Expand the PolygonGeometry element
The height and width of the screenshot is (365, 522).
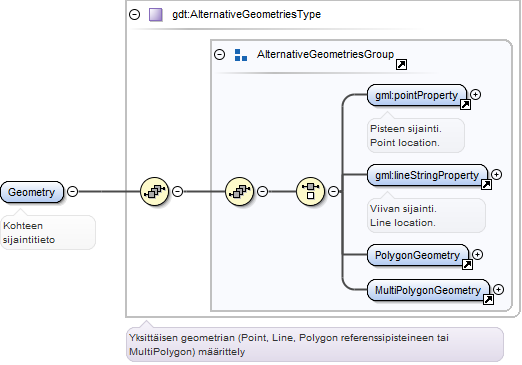[x=478, y=255]
